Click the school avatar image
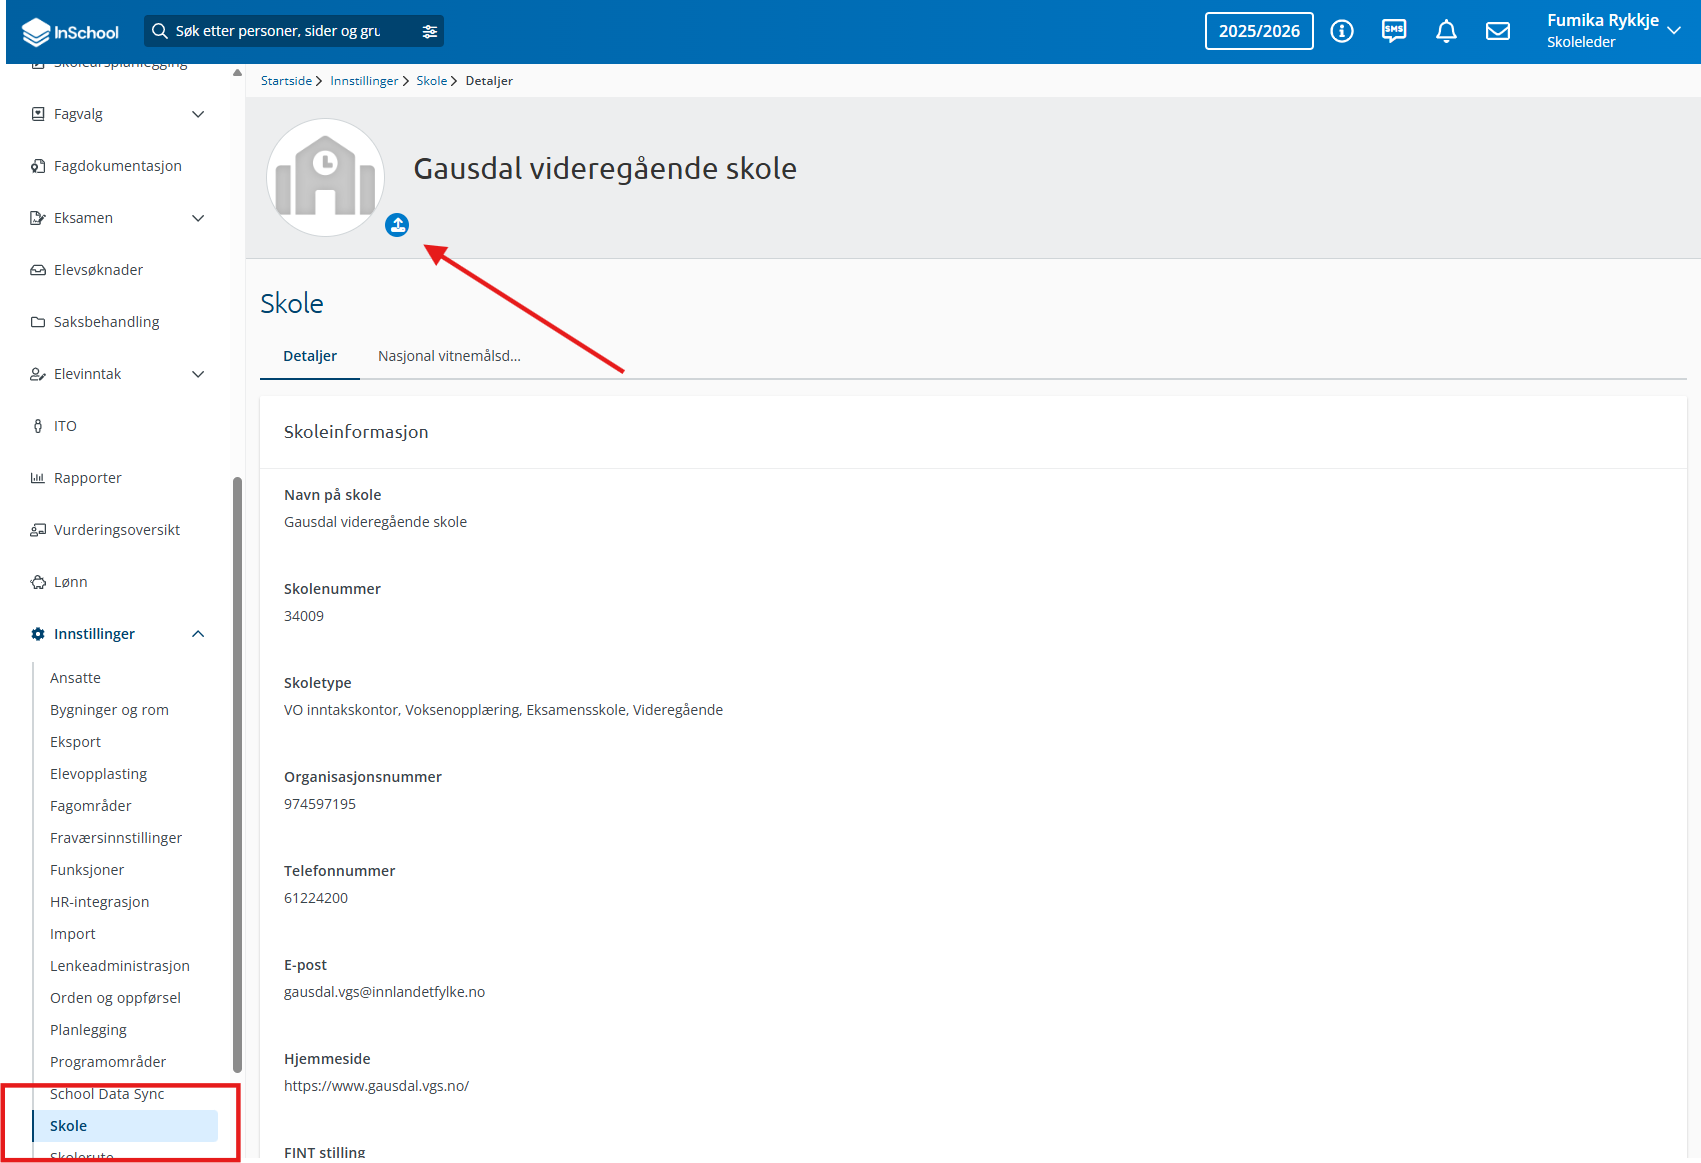The height and width of the screenshot is (1163, 1701). (325, 178)
